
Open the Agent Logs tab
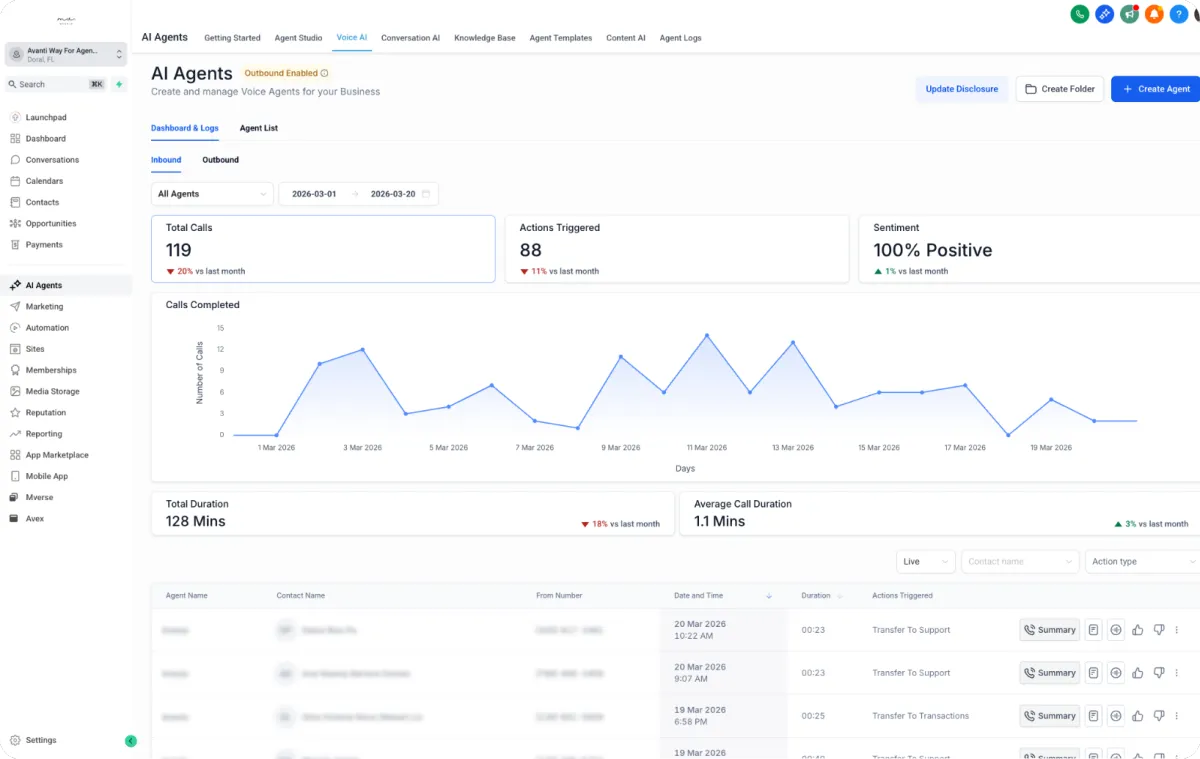(x=680, y=38)
